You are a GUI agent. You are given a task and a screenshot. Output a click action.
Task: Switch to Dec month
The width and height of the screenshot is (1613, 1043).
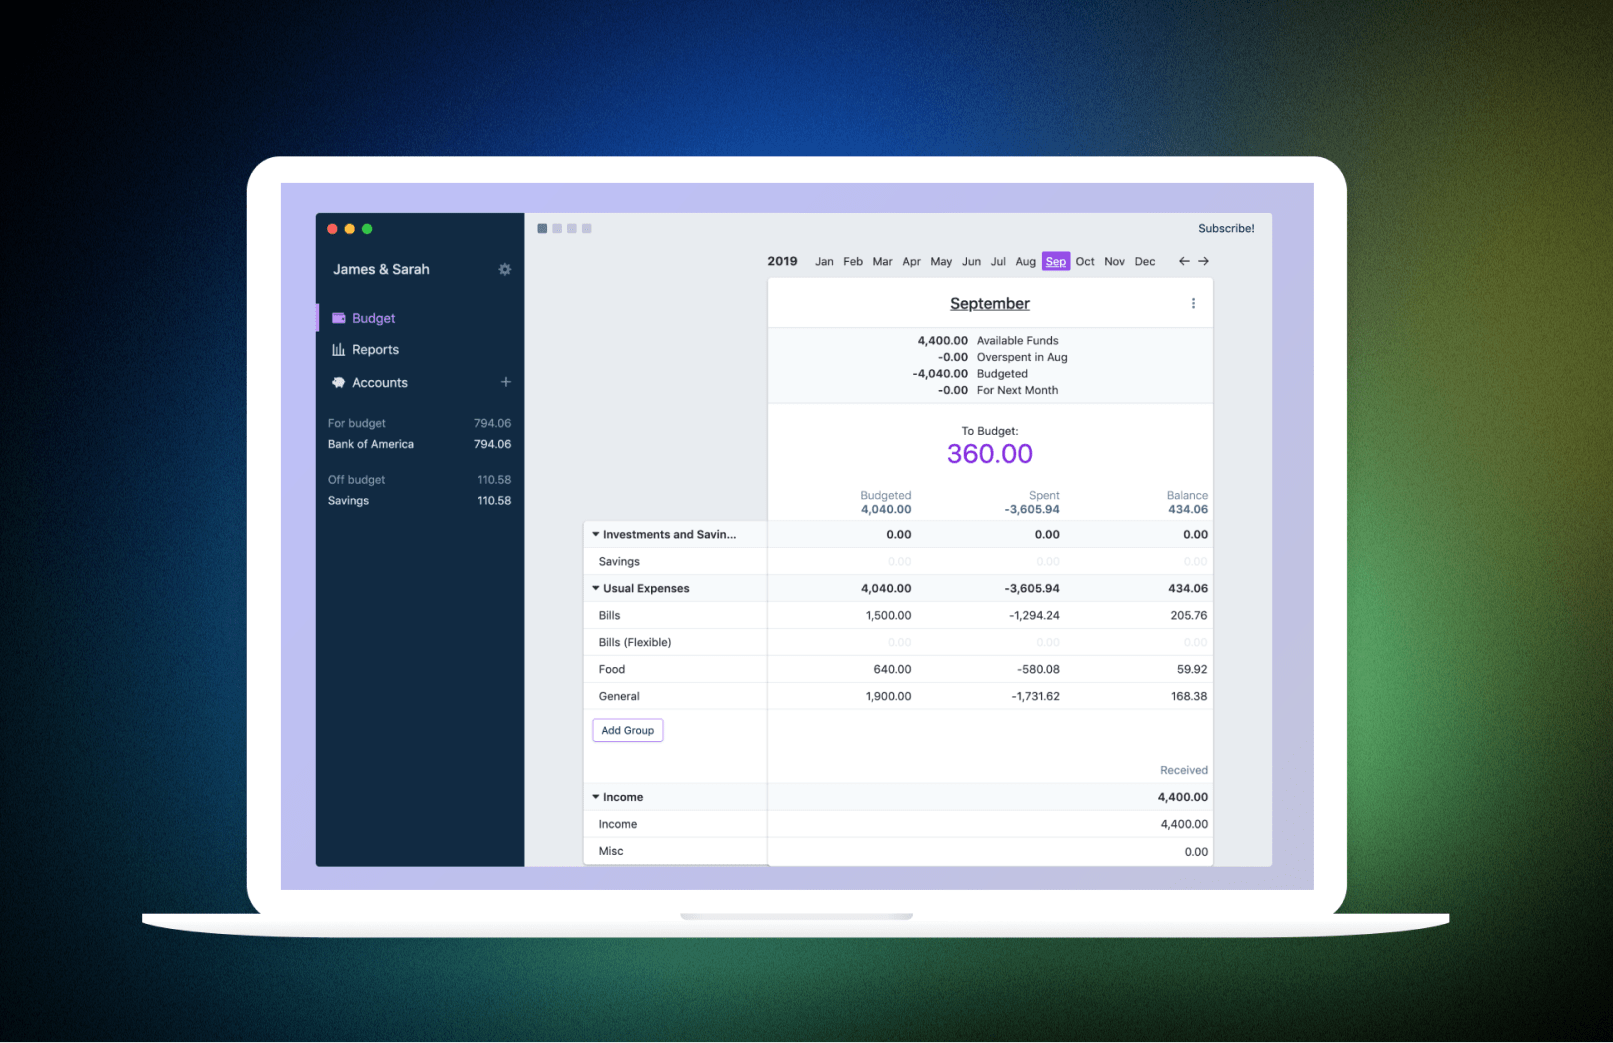tap(1145, 262)
